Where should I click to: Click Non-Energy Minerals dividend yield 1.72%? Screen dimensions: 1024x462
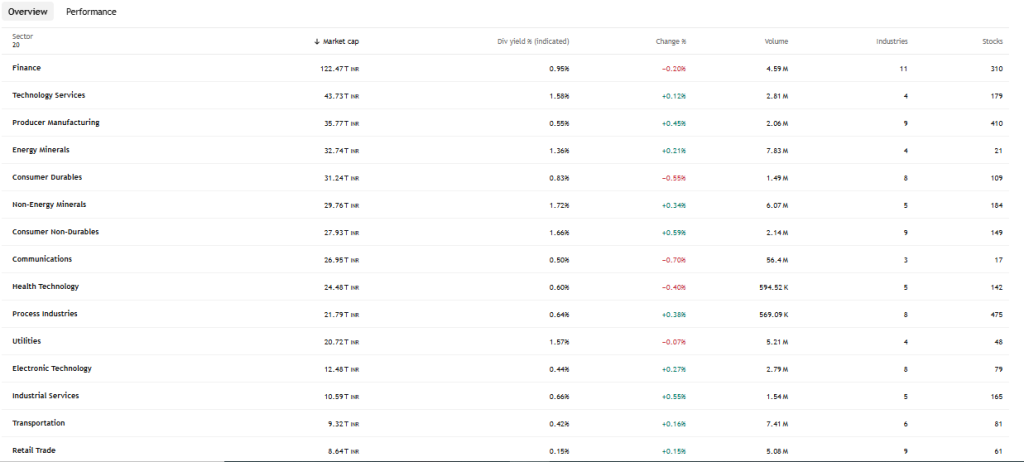559,205
